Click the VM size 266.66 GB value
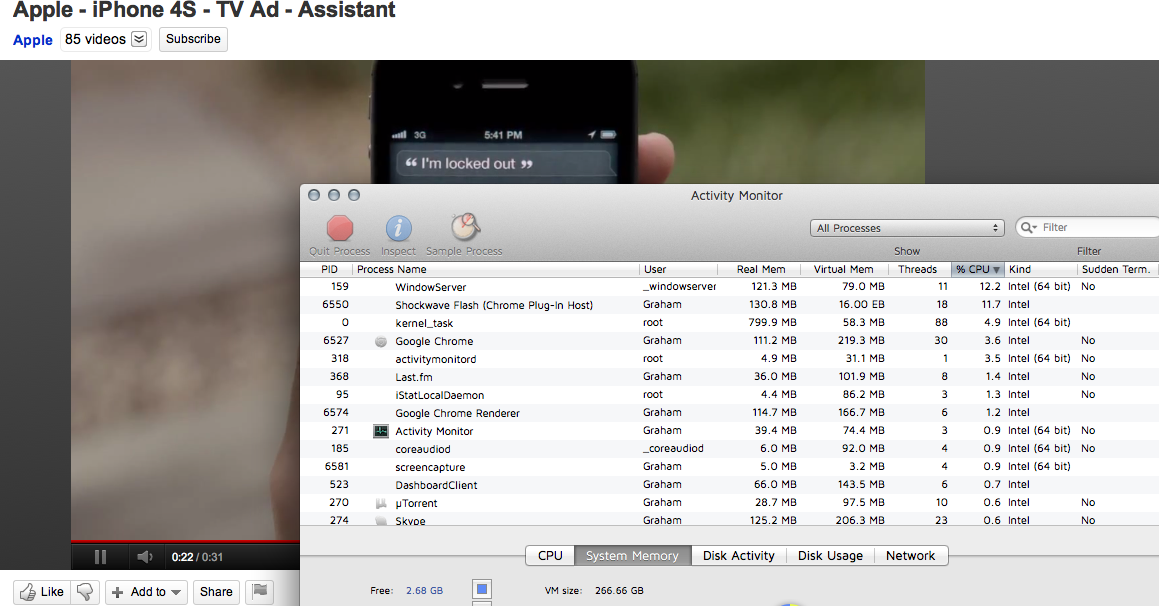This screenshot has height=606, width=1159. 619,590
